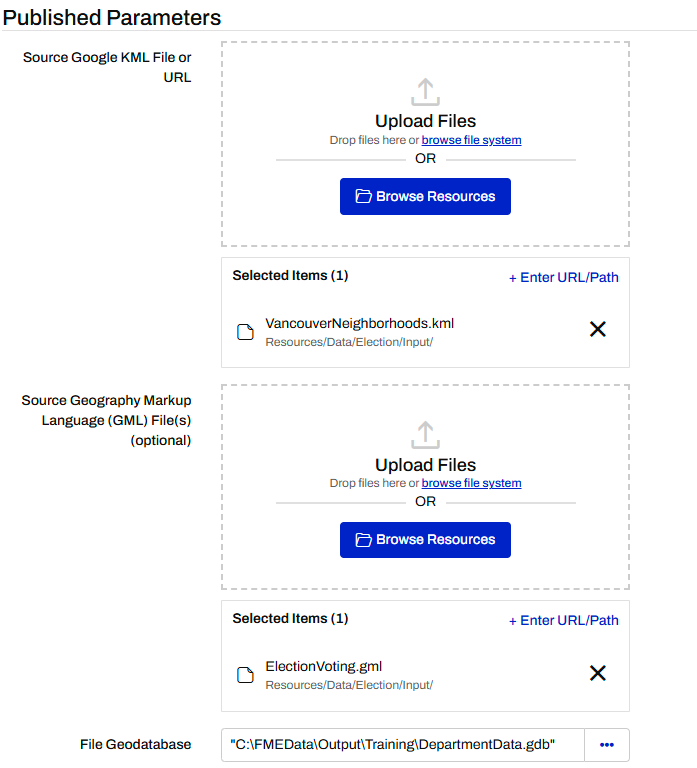This screenshot has height=768, width=697.
Task: Select the VancouverNeighborhoods.kml file name
Action: (x=359, y=323)
